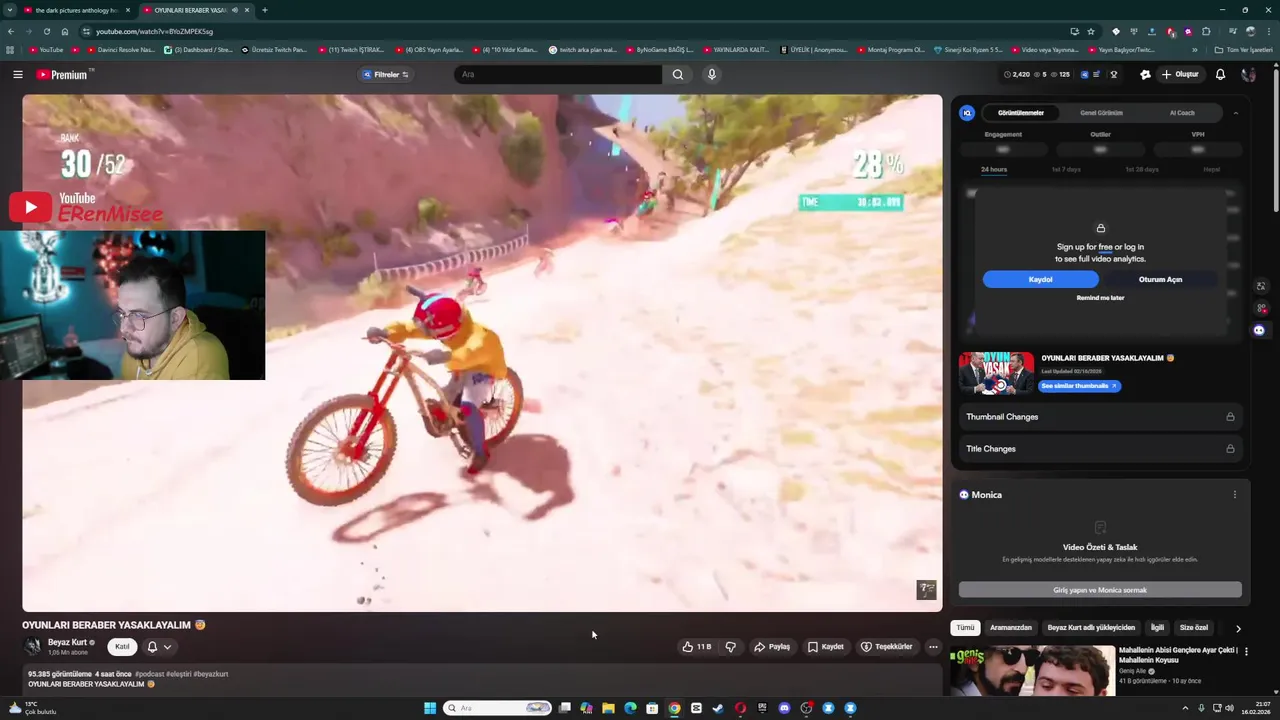
Task: Start voice search with microphone icon
Action: click(x=712, y=74)
